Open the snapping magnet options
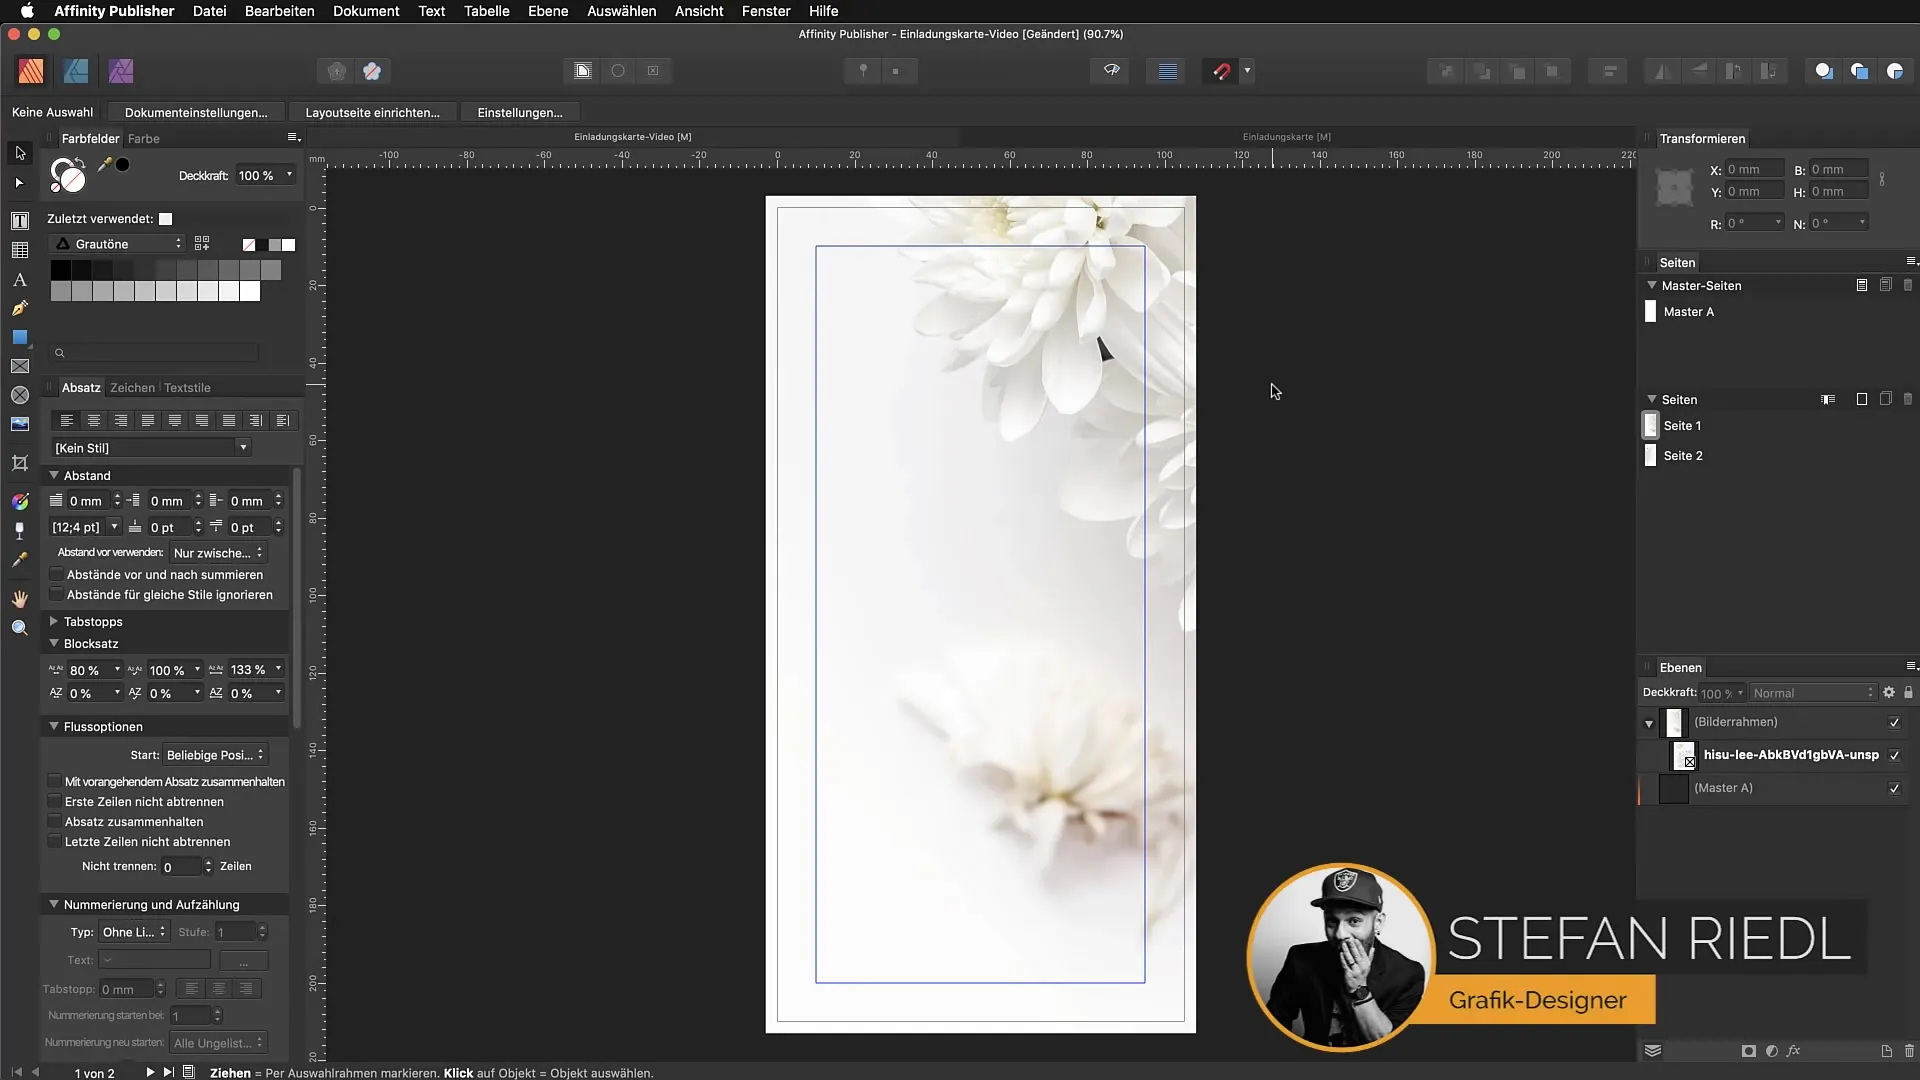Screen dimensions: 1920x1080 [1247, 71]
